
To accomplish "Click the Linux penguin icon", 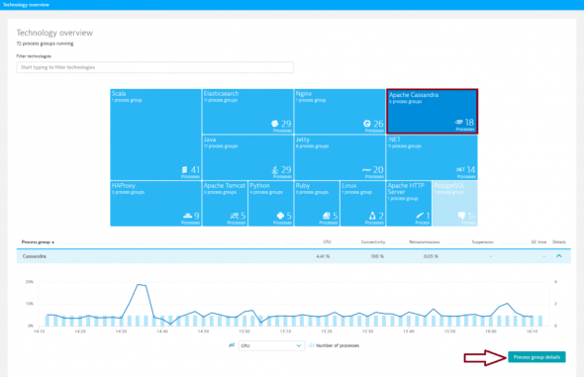I will pos(372,215).
